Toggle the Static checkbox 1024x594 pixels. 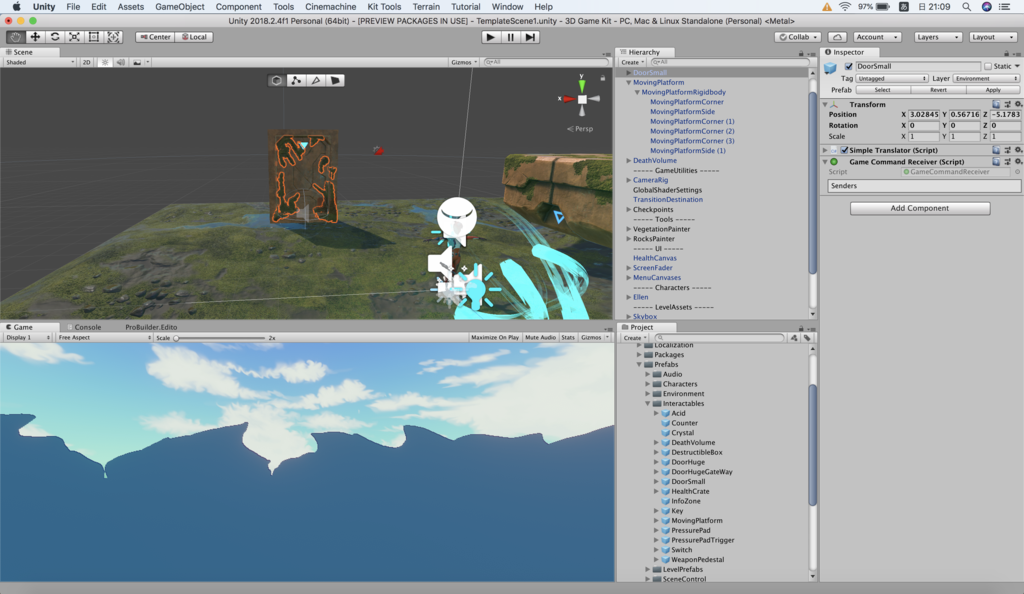tap(988, 67)
